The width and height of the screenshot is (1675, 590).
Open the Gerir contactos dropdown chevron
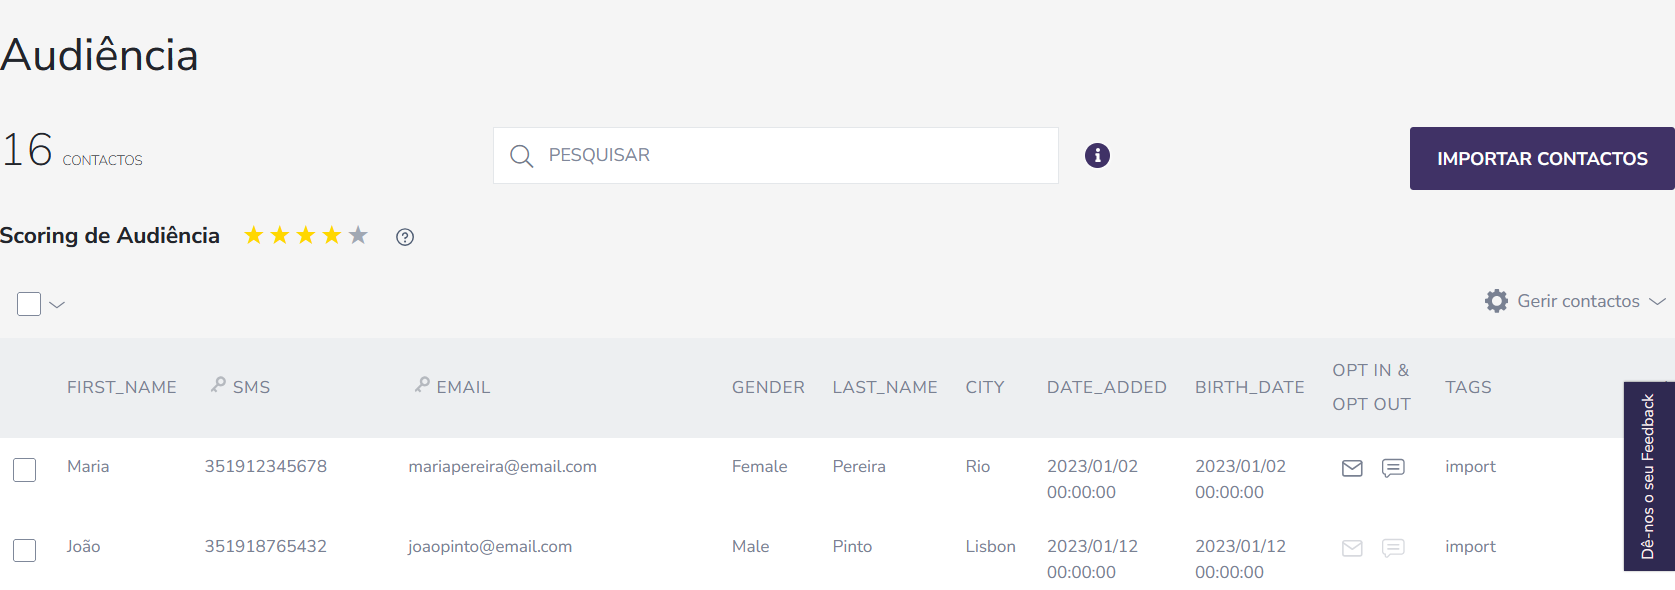(1657, 301)
